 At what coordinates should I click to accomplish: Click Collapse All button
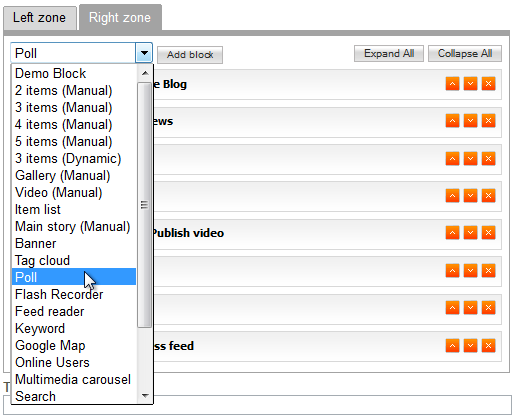(x=465, y=54)
